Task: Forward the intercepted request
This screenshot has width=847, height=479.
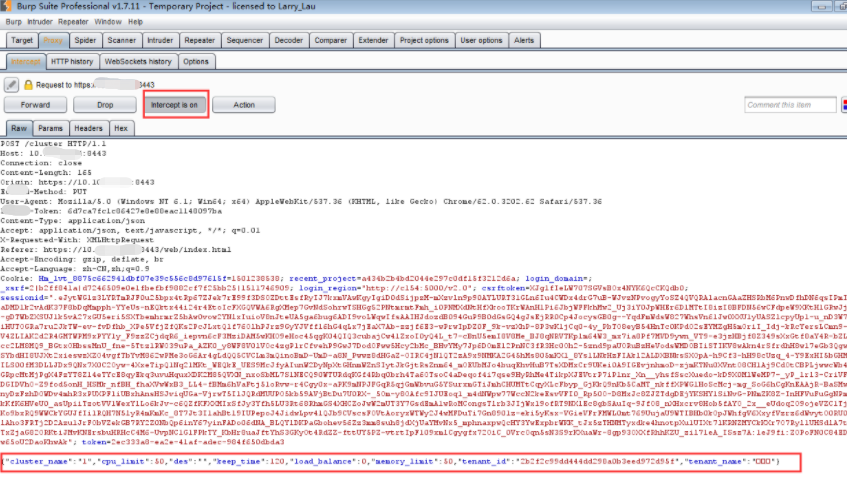Action: click(36, 105)
